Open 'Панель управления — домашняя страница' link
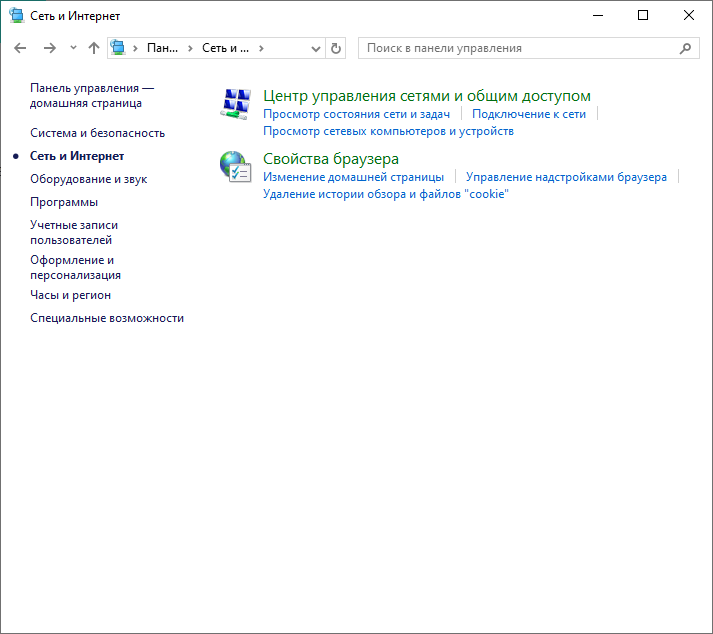Viewport: 713px width, 634px height. pyautogui.click(x=92, y=96)
